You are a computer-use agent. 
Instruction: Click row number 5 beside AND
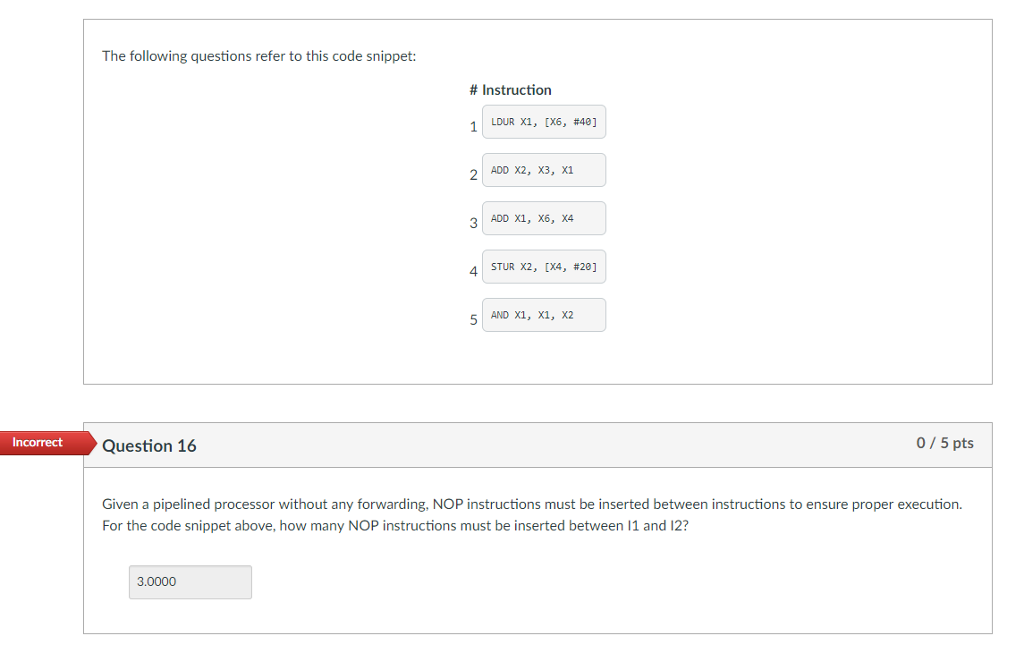[473, 320]
